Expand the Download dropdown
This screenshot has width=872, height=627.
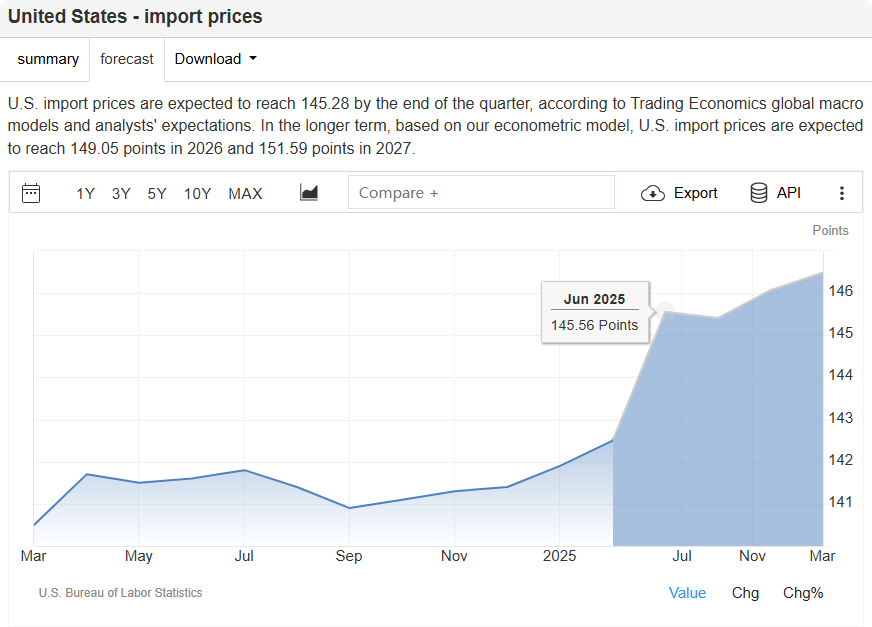pos(215,59)
